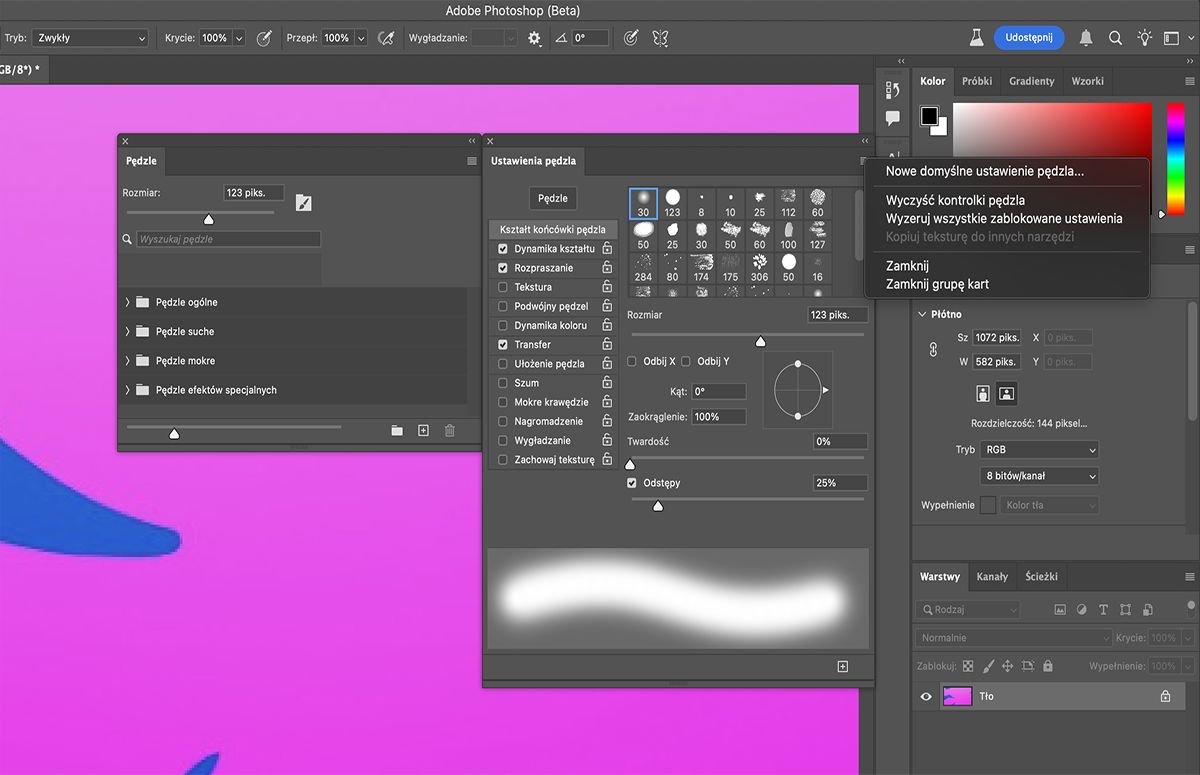Open brush settings gear in options bar
The height and width of the screenshot is (775, 1200).
pos(534,38)
